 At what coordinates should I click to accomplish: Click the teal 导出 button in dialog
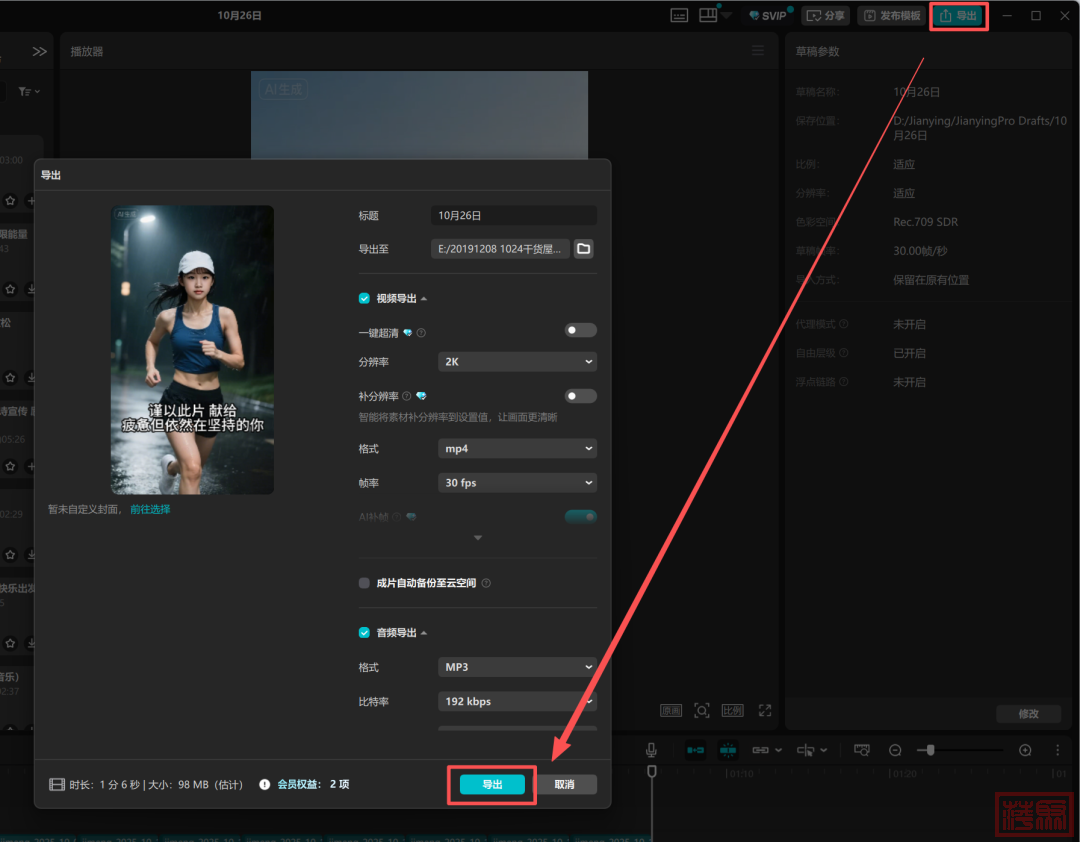tap(492, 785)
